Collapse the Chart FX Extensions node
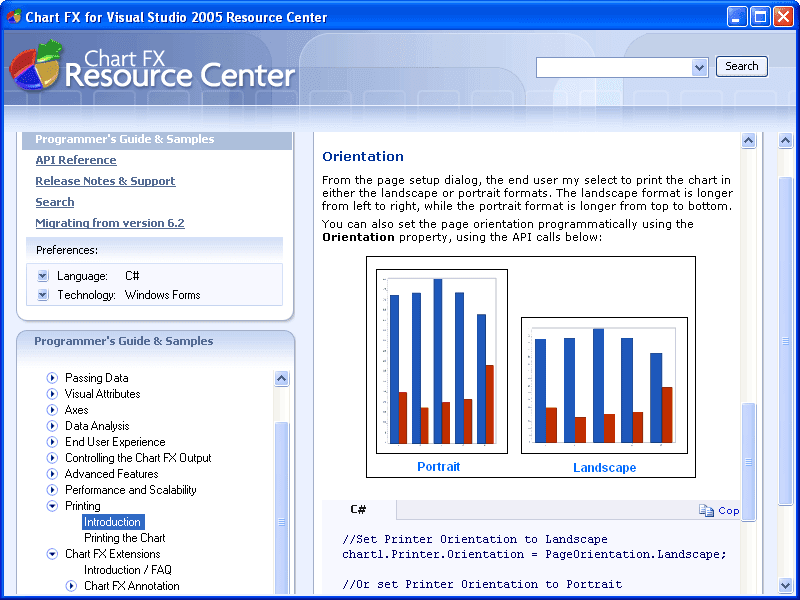800x600 pixels. (52, 554)
